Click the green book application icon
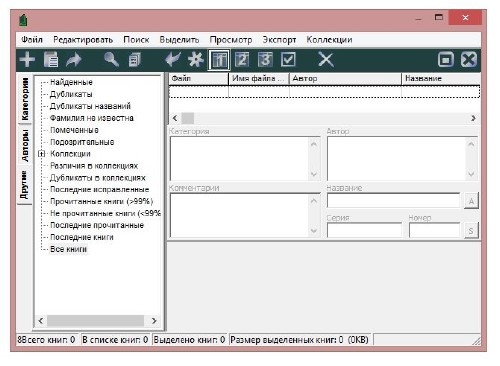Image resolution: width=500 pixels, height=366 pixels. (x=23, y=20)
